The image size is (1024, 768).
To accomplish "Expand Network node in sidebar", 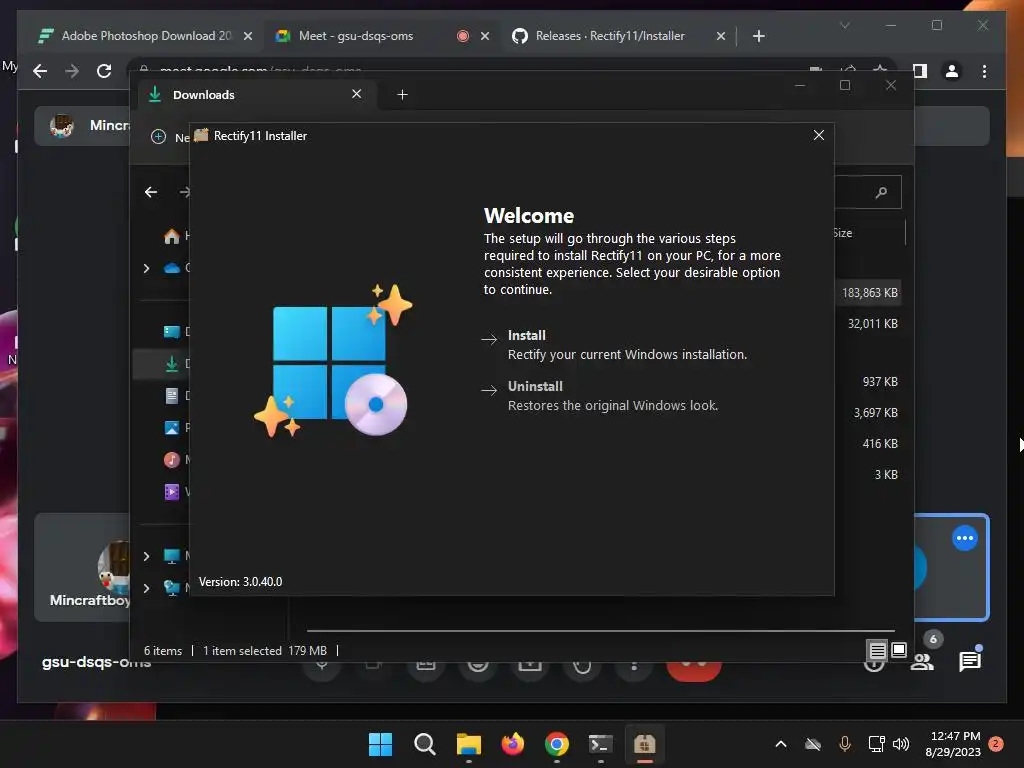I will pyautogui.click(x=146, y=588).
